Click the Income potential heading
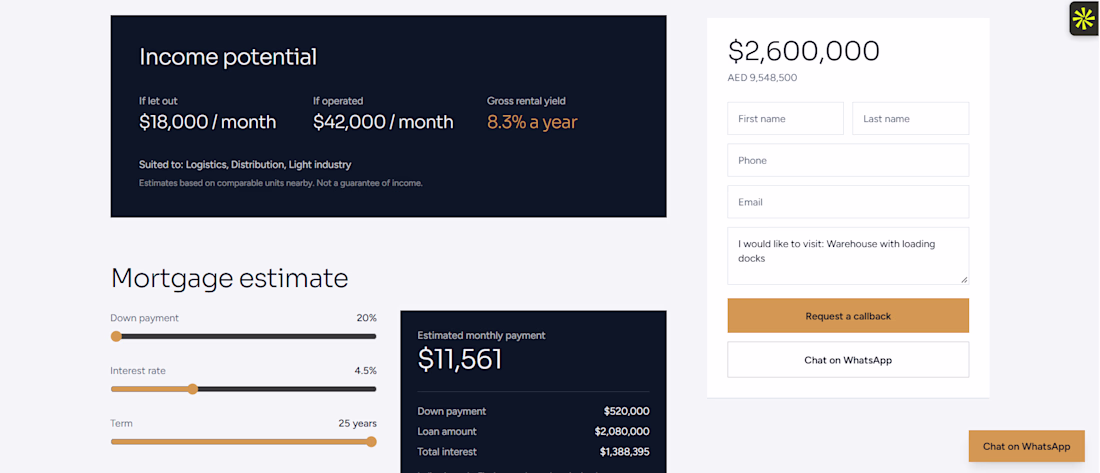 pyautogui.click(x=228, y=57)
